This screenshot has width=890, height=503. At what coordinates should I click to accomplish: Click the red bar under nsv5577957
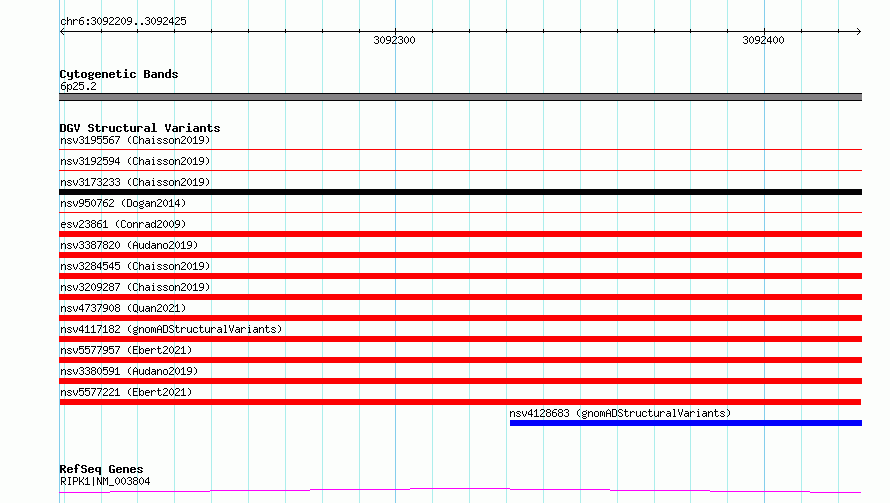pyautogui.click(x=460, y=360)
